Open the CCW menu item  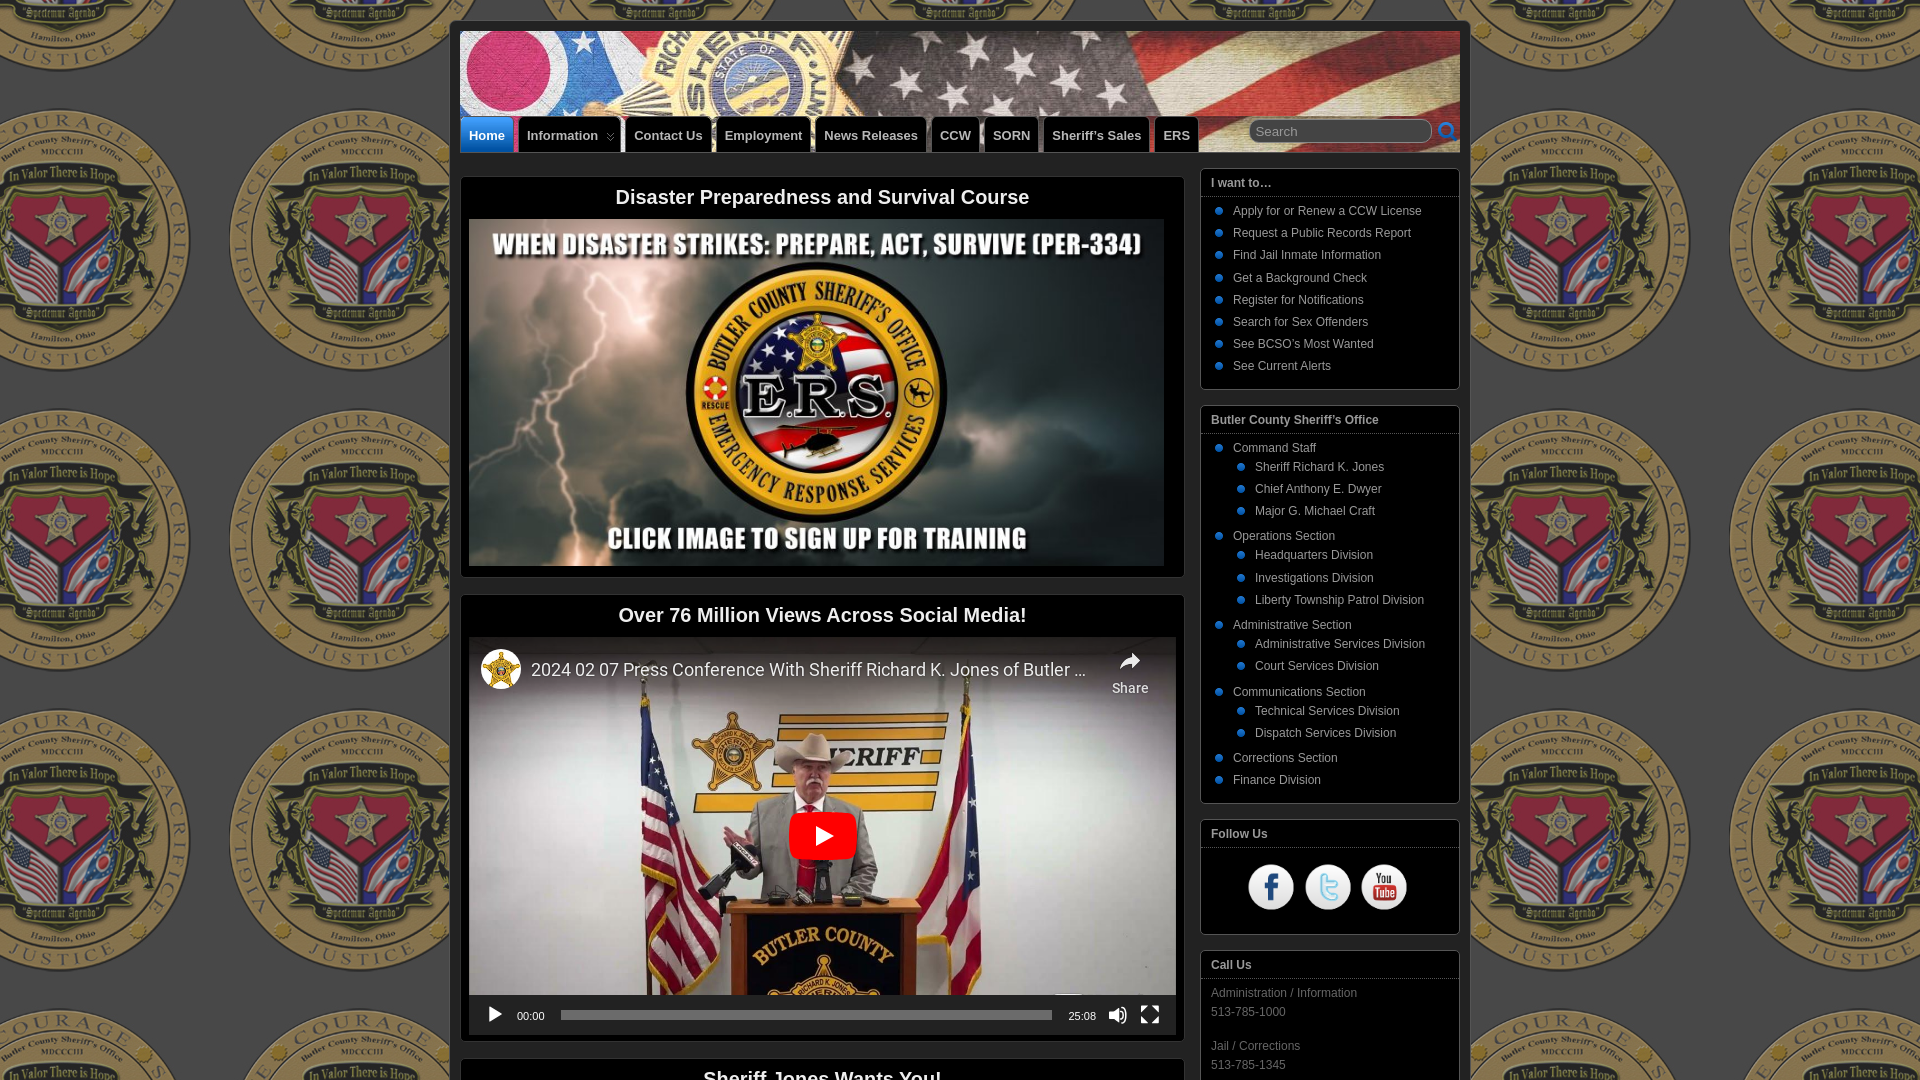[x=955, y=135]
